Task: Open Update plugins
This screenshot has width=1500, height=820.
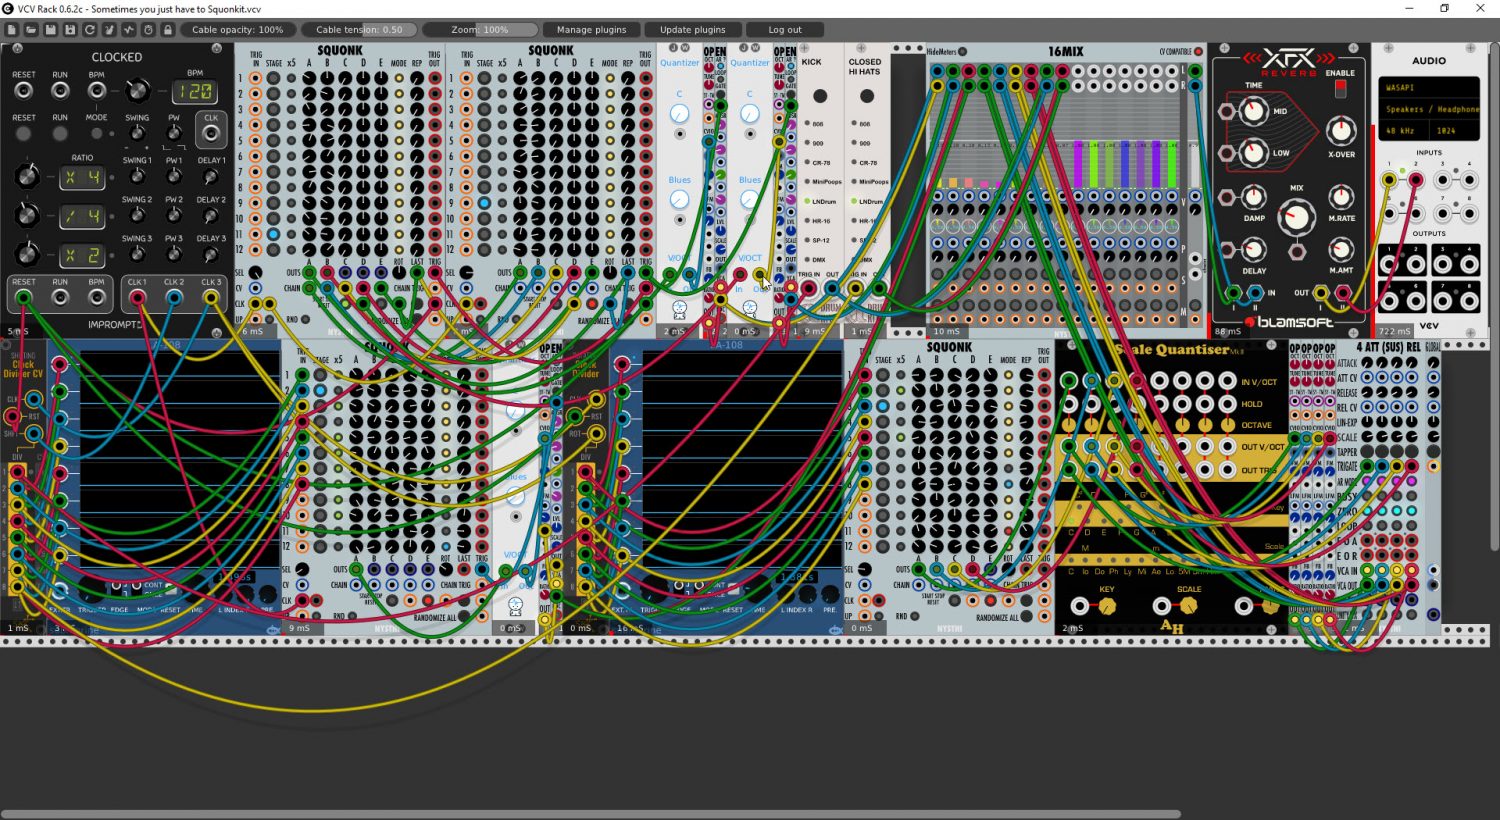Action: (x=693, y=30)
